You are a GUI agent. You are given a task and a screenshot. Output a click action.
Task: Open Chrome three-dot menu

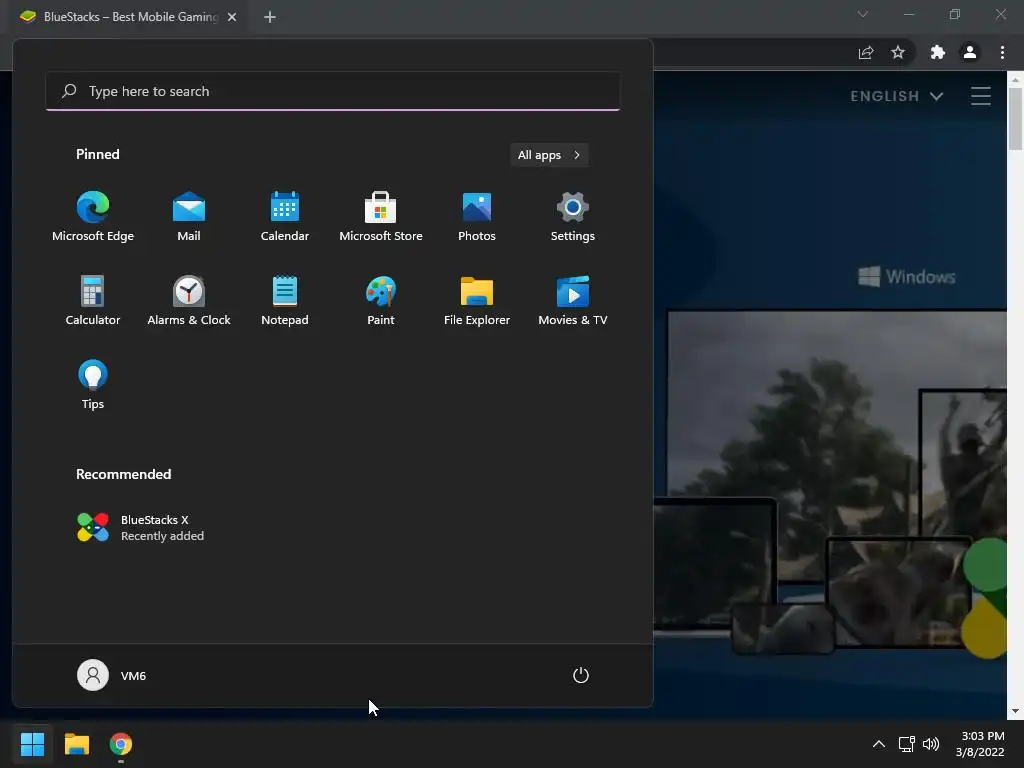pyautogui.click(x=1002, y=53)
